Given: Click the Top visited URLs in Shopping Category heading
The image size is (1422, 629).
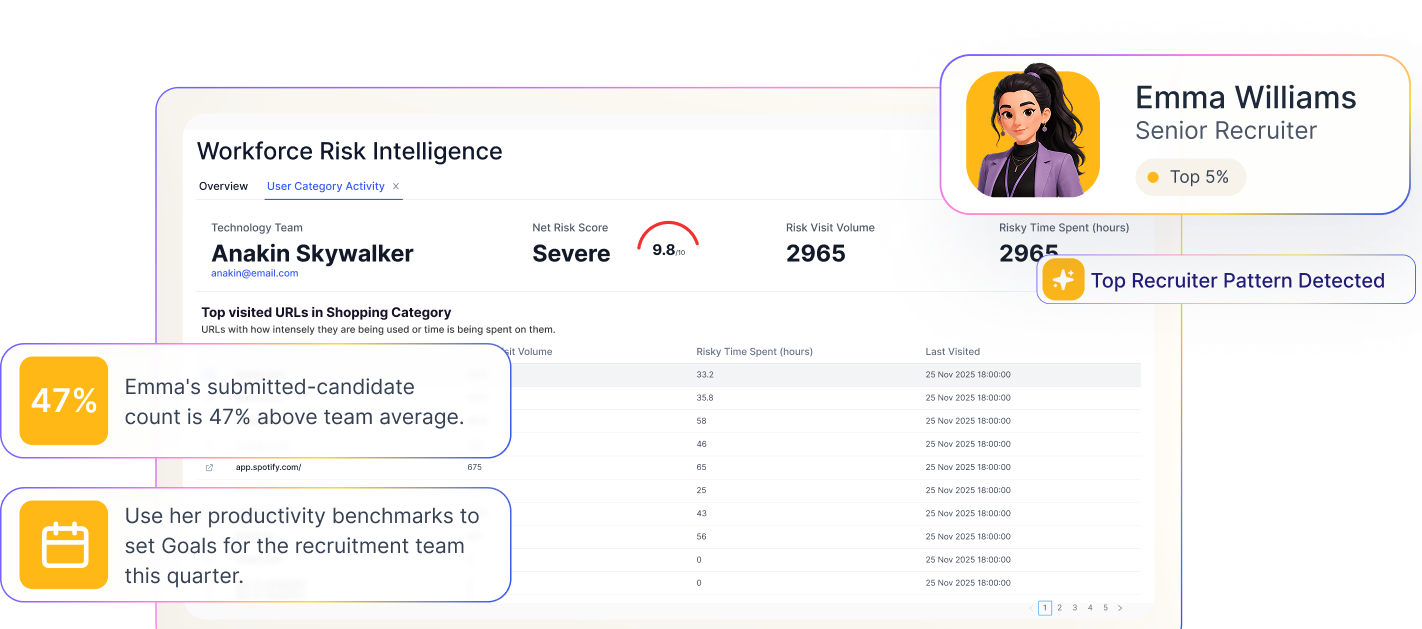Looking at the screenshot, I should coord(326,312).
